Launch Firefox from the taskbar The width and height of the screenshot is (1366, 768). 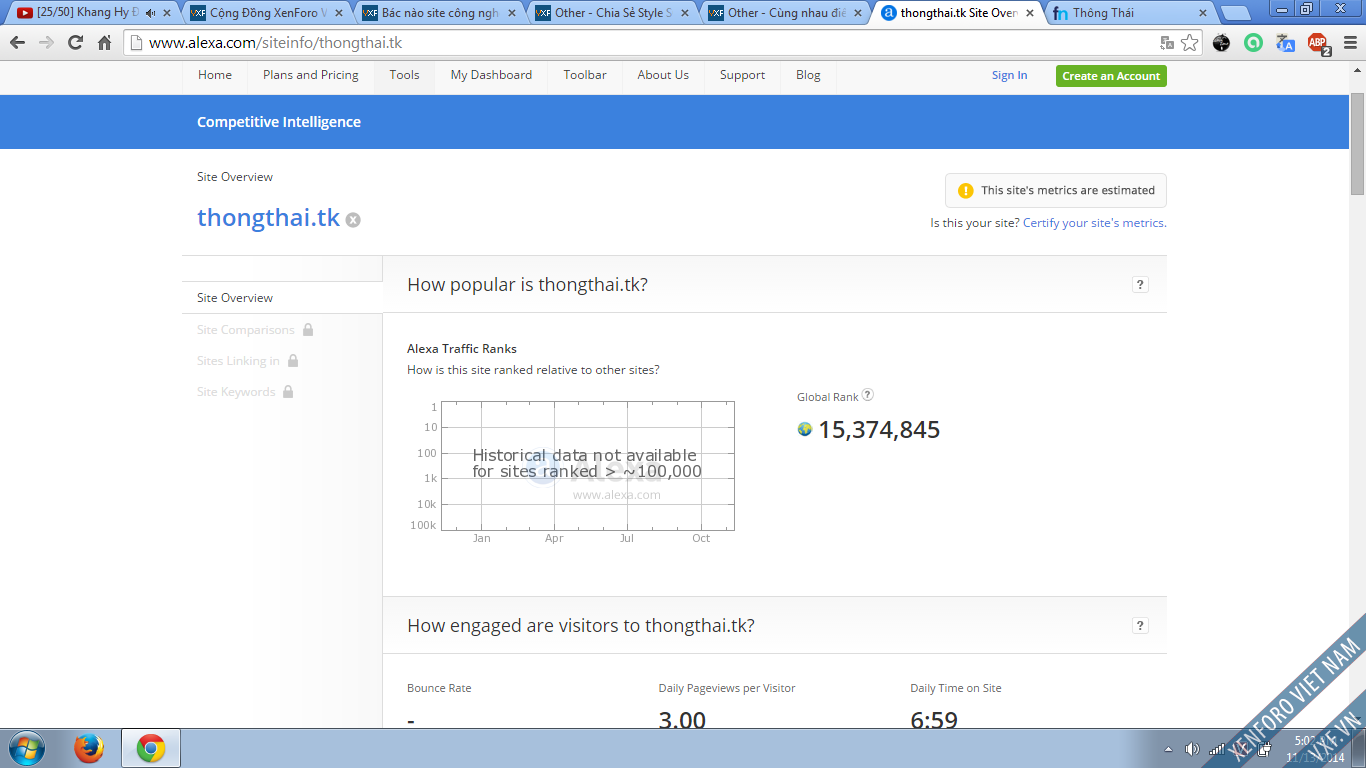tap(89, 748)
